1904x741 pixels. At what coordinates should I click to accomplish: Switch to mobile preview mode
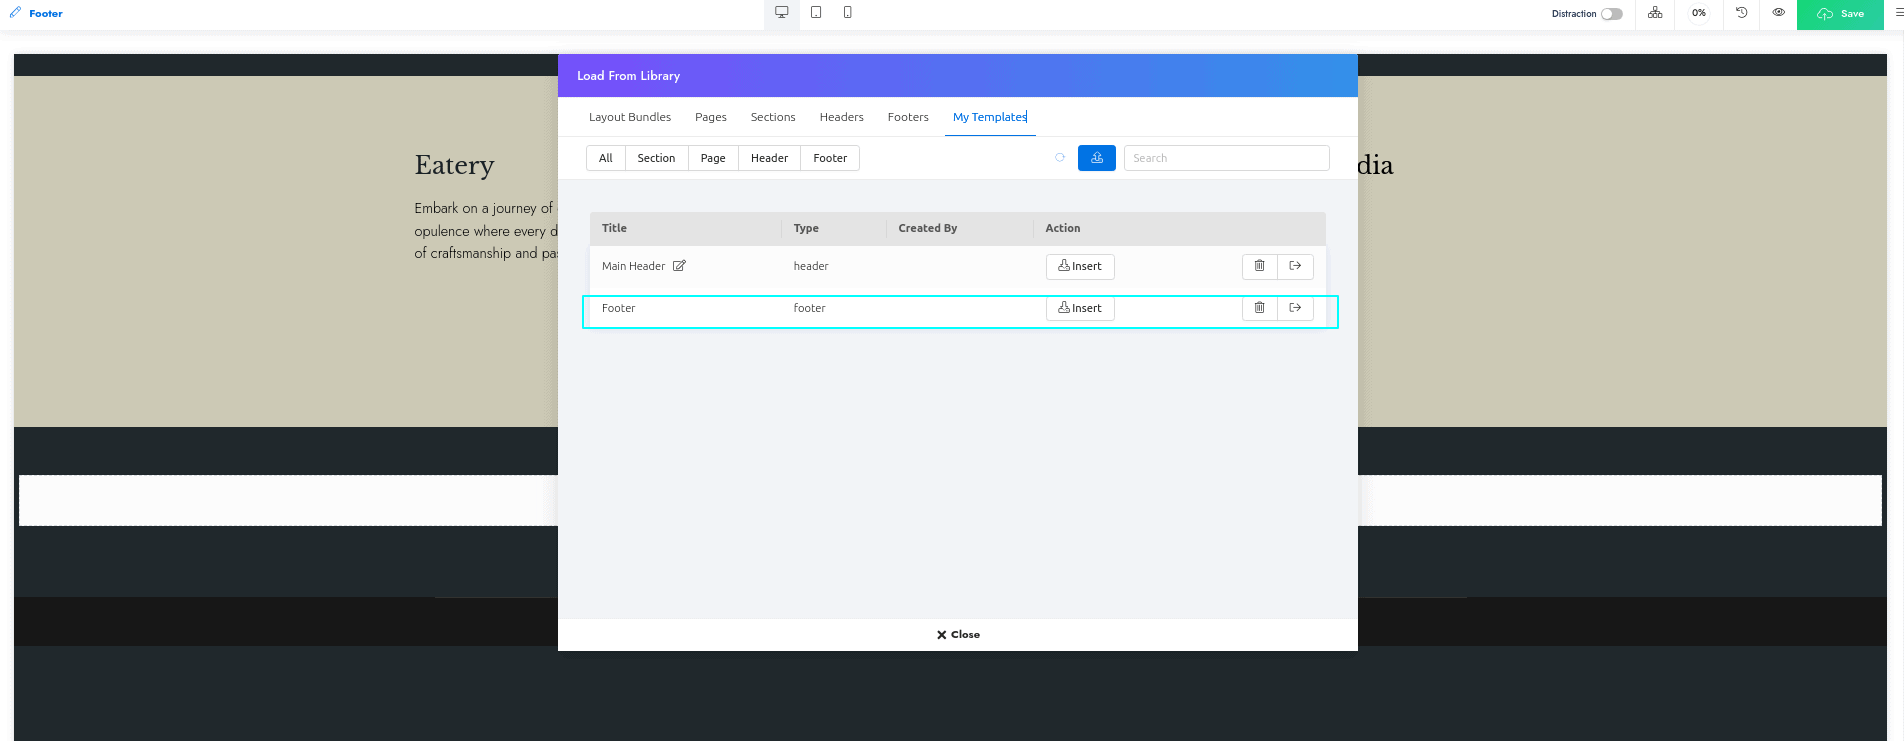pyautogui.click(x=848, y=13)
